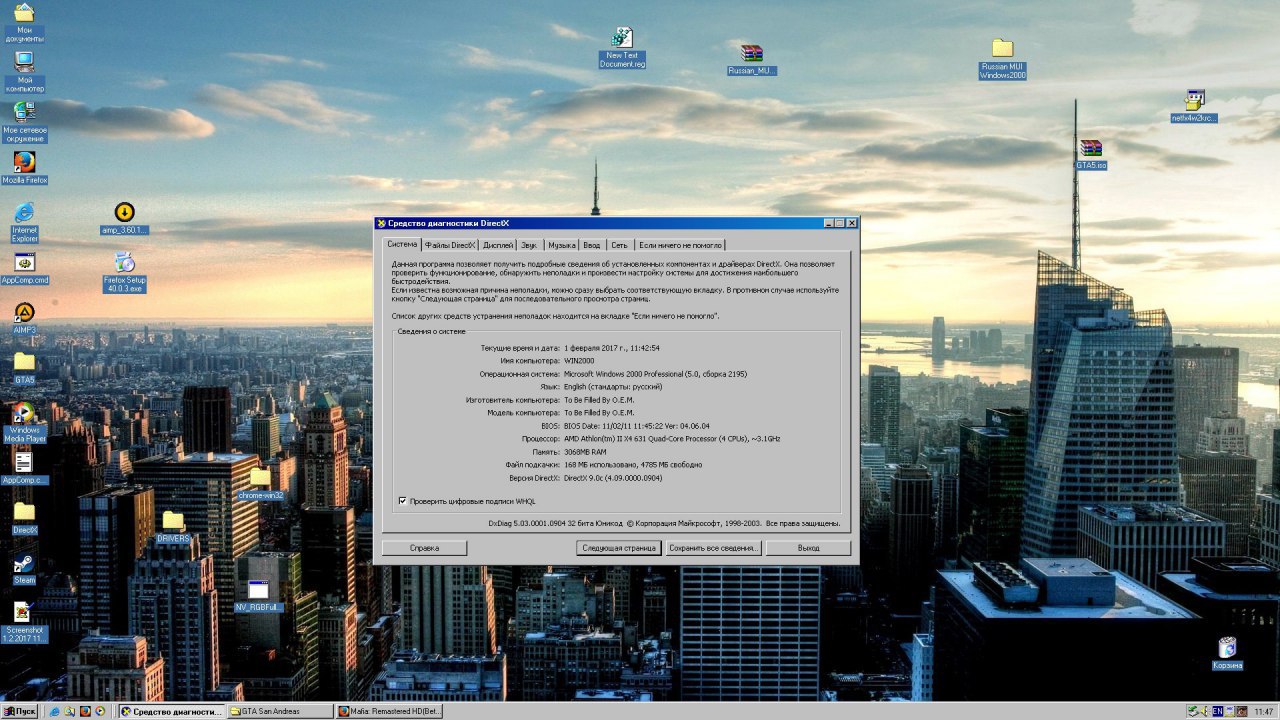Click Сохранить все сведения button

tap(714, 548)
